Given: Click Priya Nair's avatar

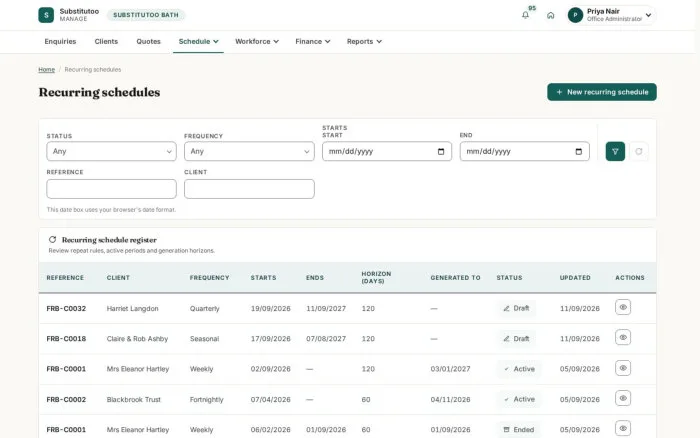Looking at the screenshot, I should 575,15.
